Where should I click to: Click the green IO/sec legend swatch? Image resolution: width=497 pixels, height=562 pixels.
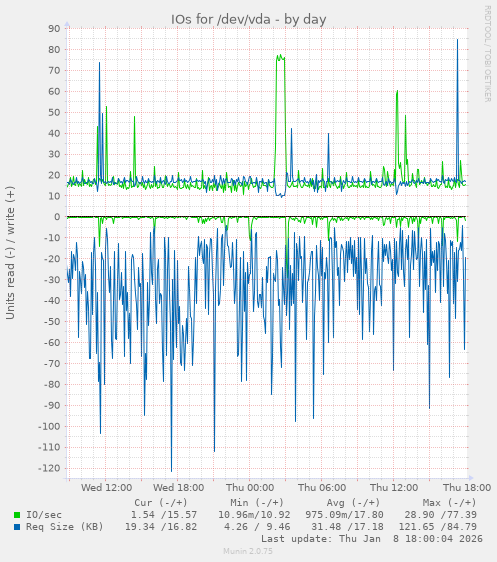tap(17, 515)
